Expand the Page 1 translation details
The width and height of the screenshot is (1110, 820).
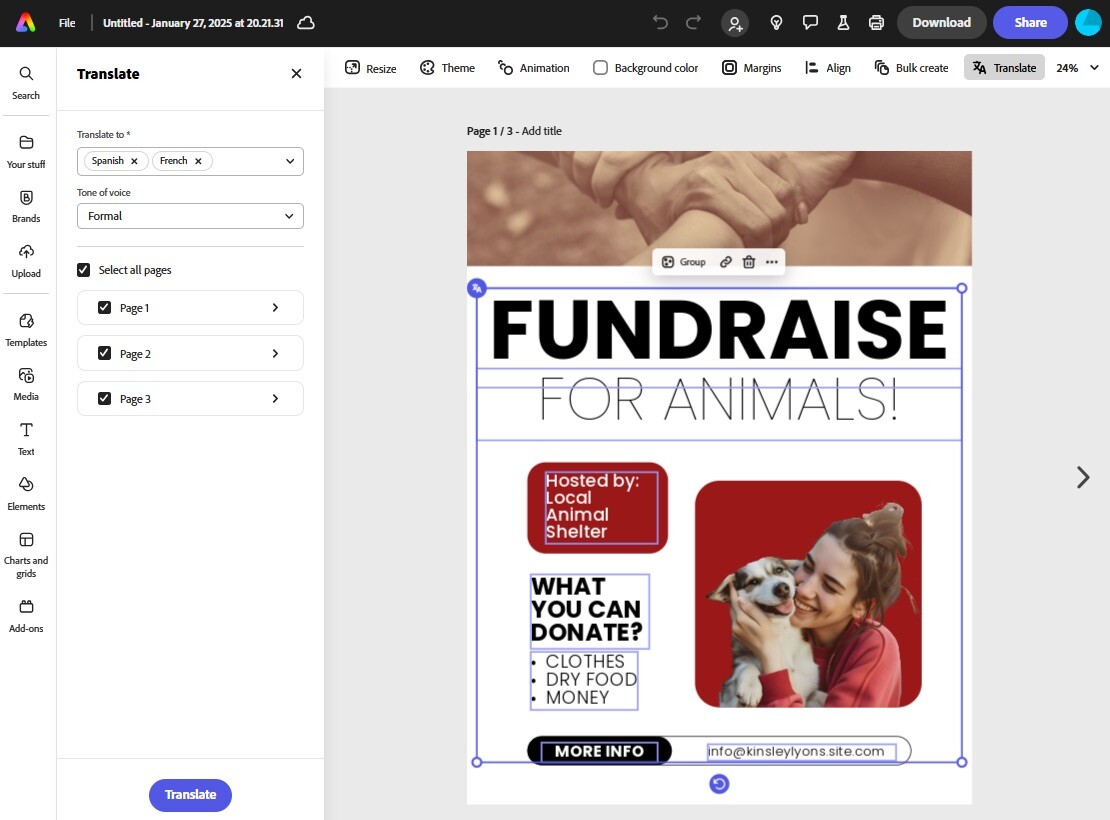click(x=275, y=307)
